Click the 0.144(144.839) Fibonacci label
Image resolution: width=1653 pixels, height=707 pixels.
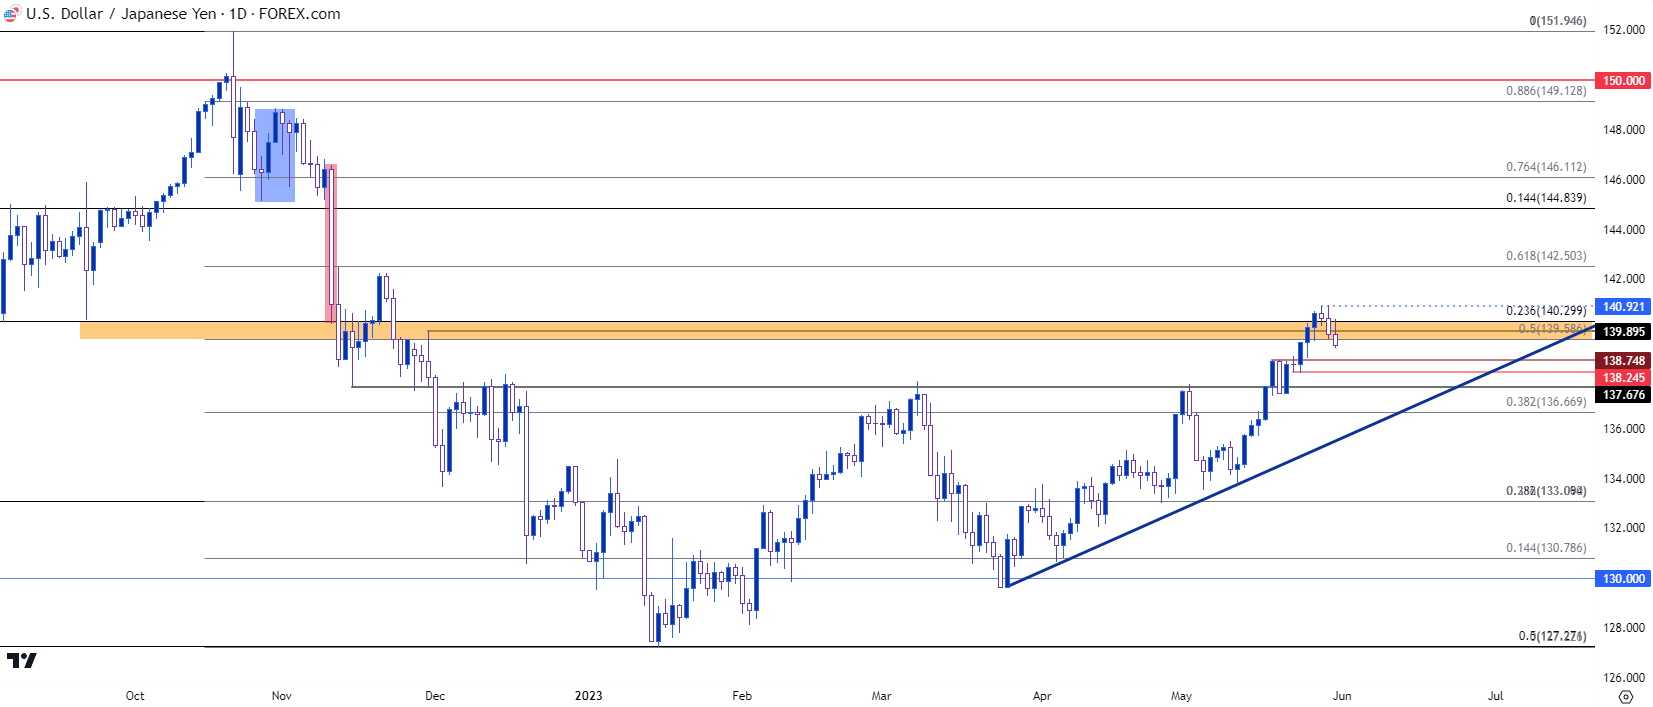click(x=1546, y=198)
